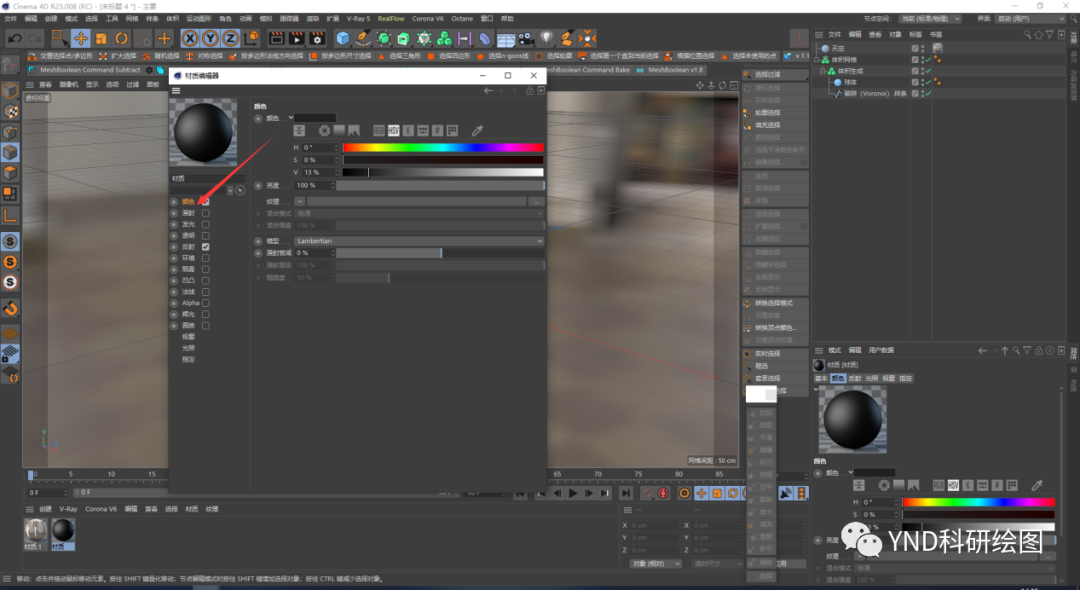This screenshot has height=590, width=1080.
Task: Select the Scale tool in top toolbar
Action: tap(101, 39)
